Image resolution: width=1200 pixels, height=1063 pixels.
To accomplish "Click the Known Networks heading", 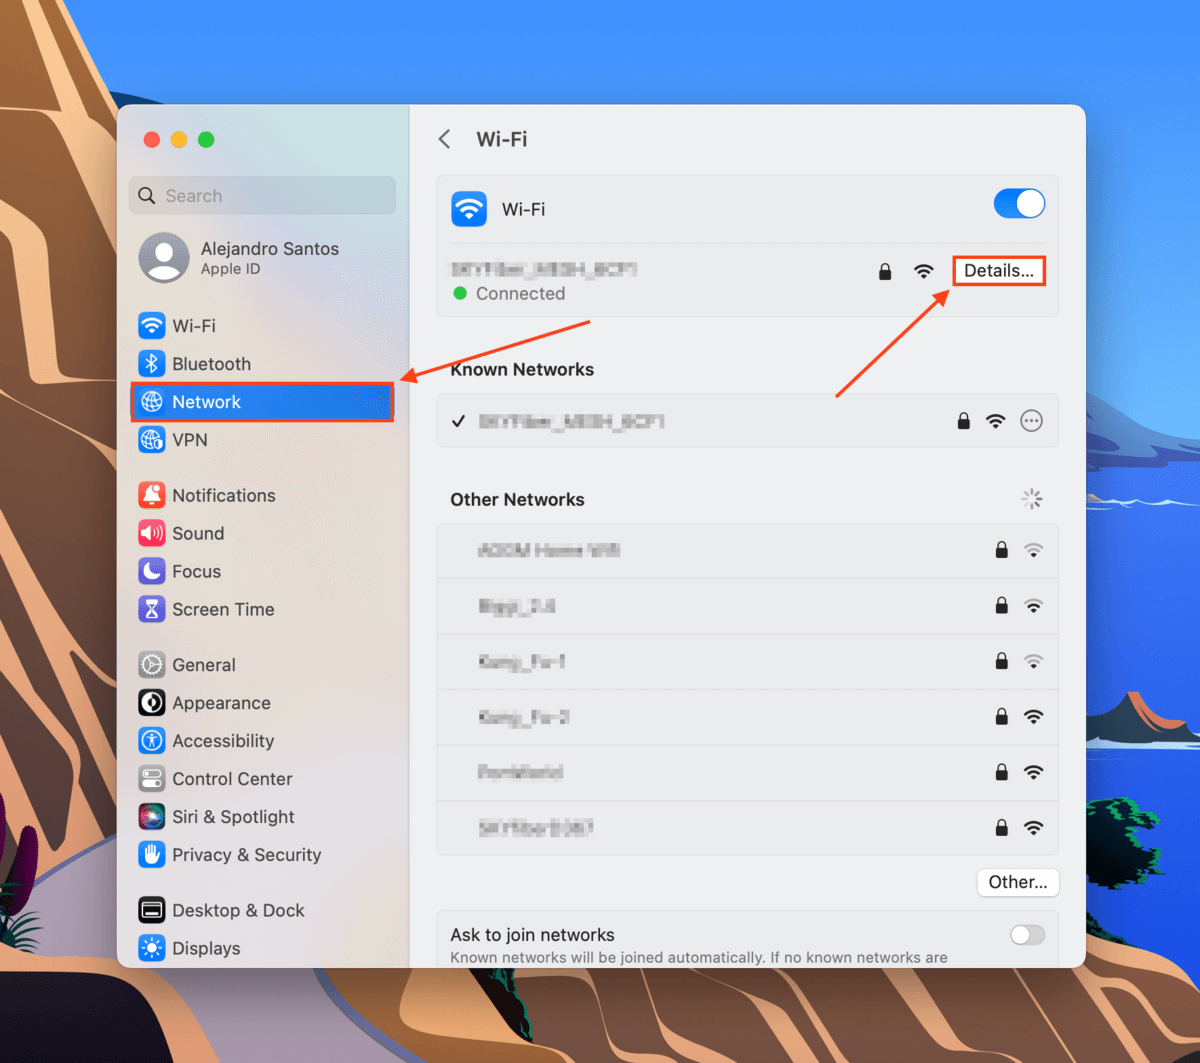I will point(522,370).
